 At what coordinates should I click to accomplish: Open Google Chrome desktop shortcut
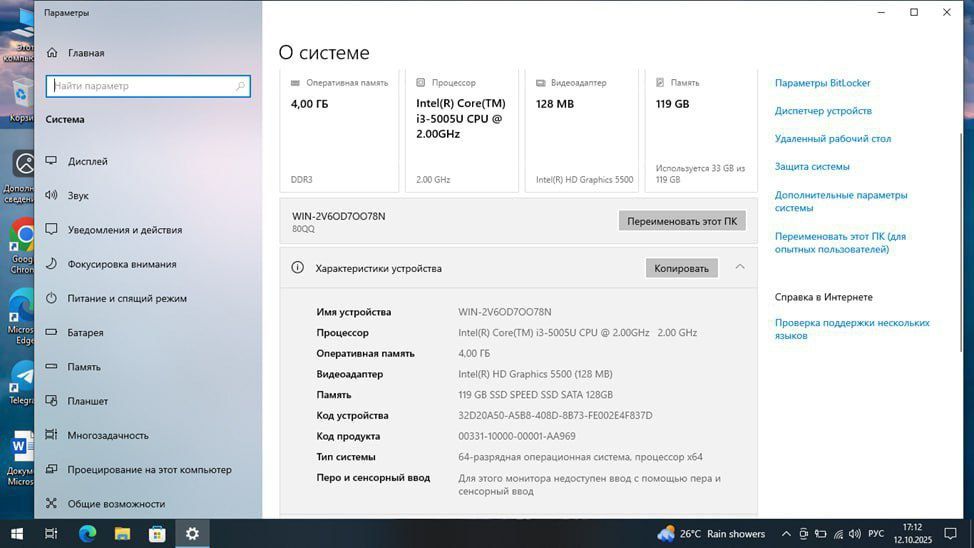coord(22,246)
